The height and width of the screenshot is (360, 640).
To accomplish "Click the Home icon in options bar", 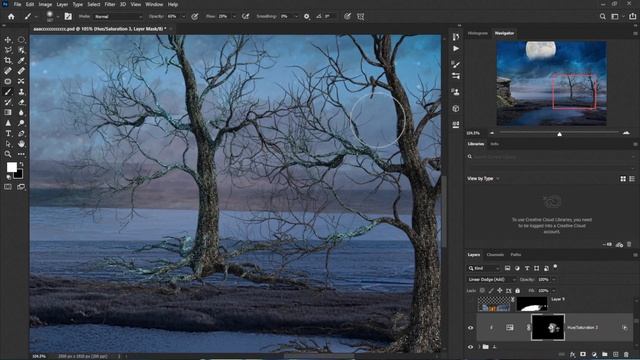I will click(11, 17).
